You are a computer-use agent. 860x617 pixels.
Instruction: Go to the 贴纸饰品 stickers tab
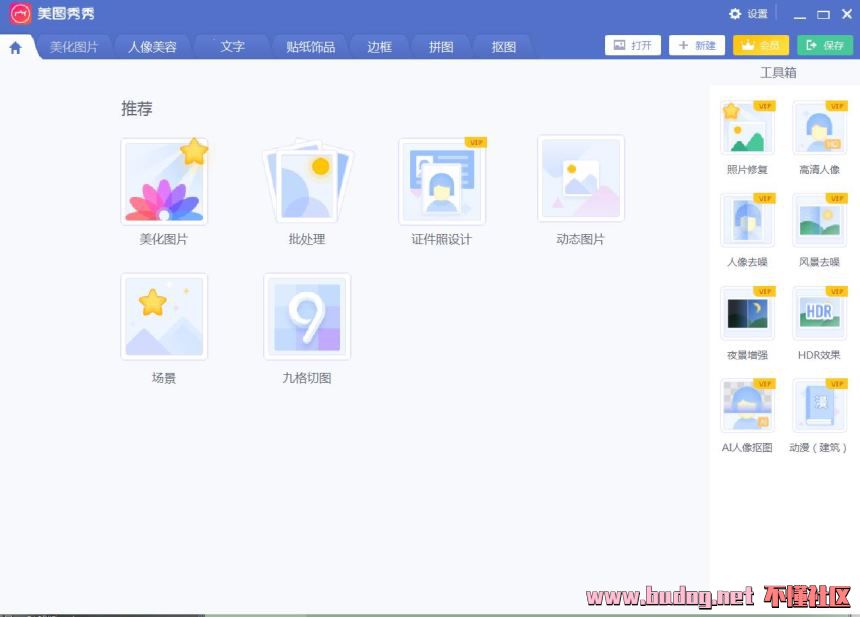pos(310,47)
